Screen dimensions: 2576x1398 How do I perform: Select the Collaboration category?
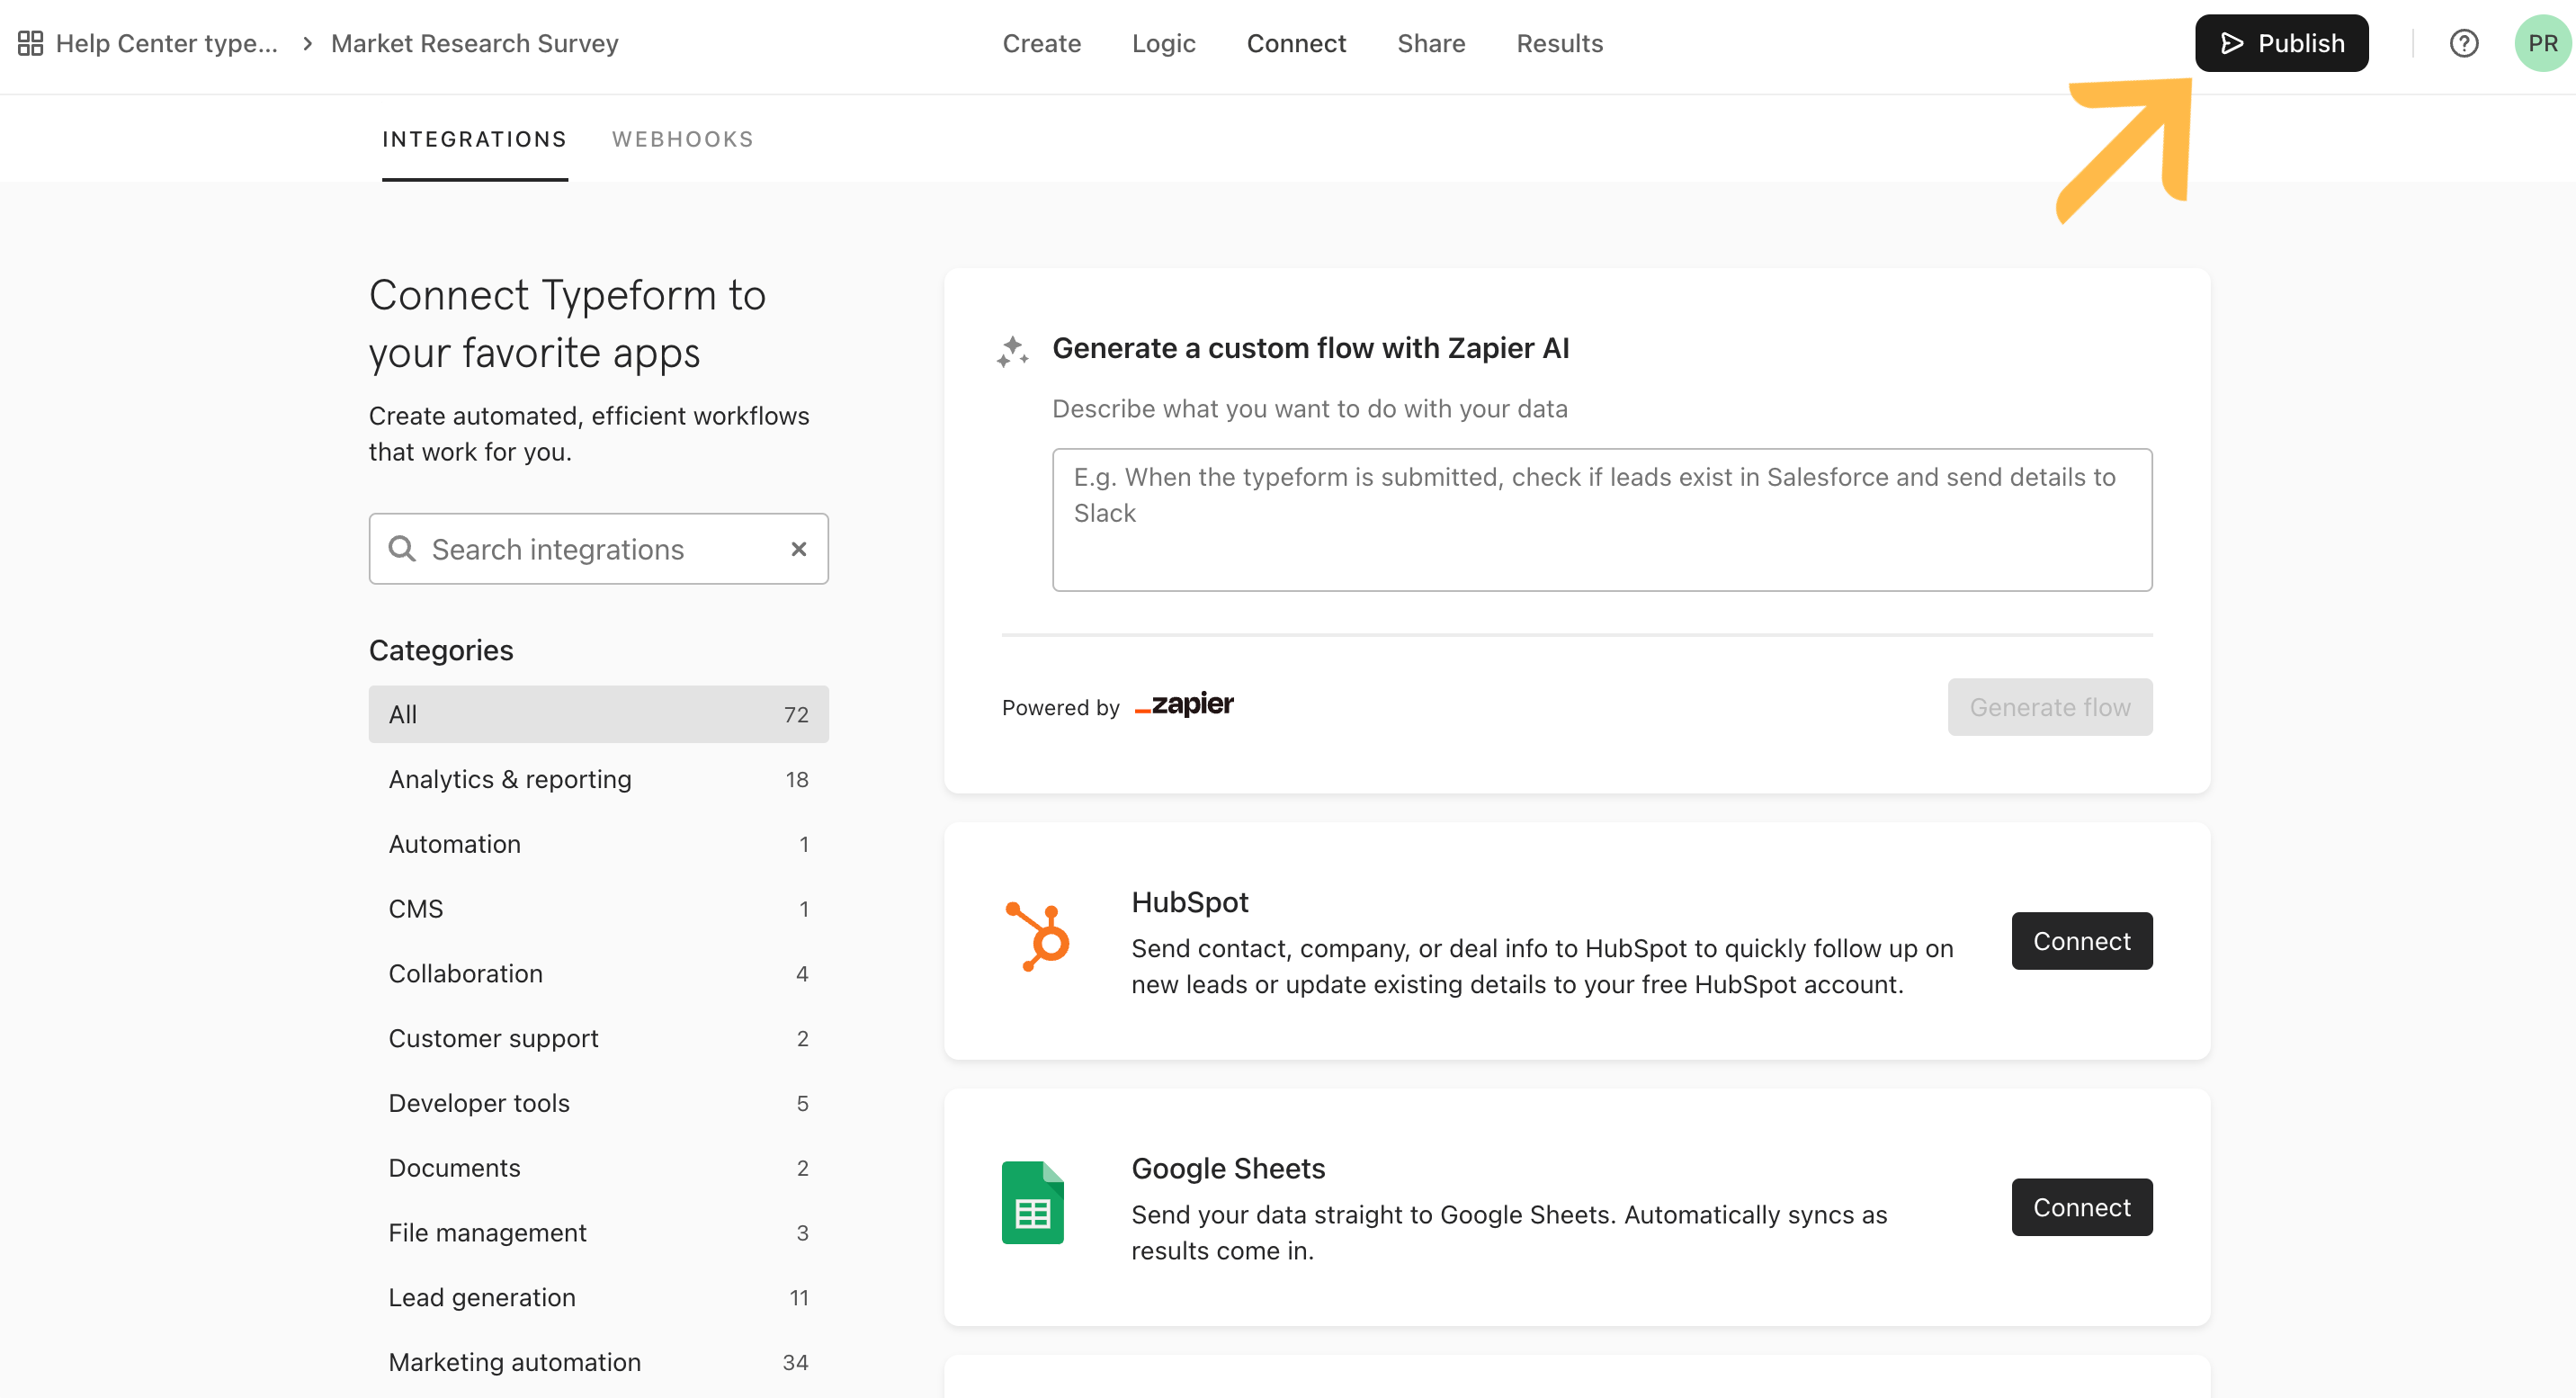[598, 973]
